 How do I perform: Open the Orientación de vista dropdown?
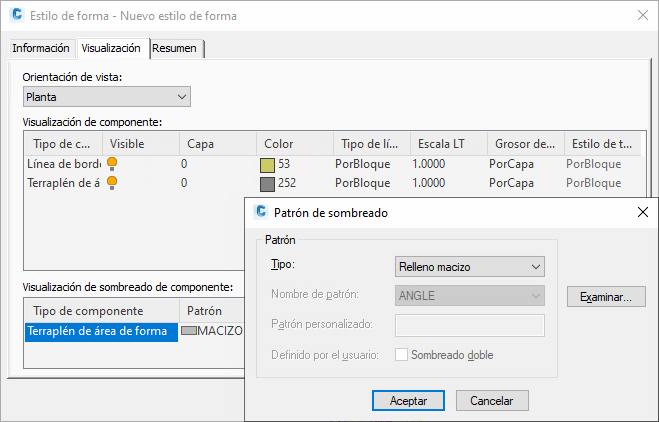click(x=106, y=97)
